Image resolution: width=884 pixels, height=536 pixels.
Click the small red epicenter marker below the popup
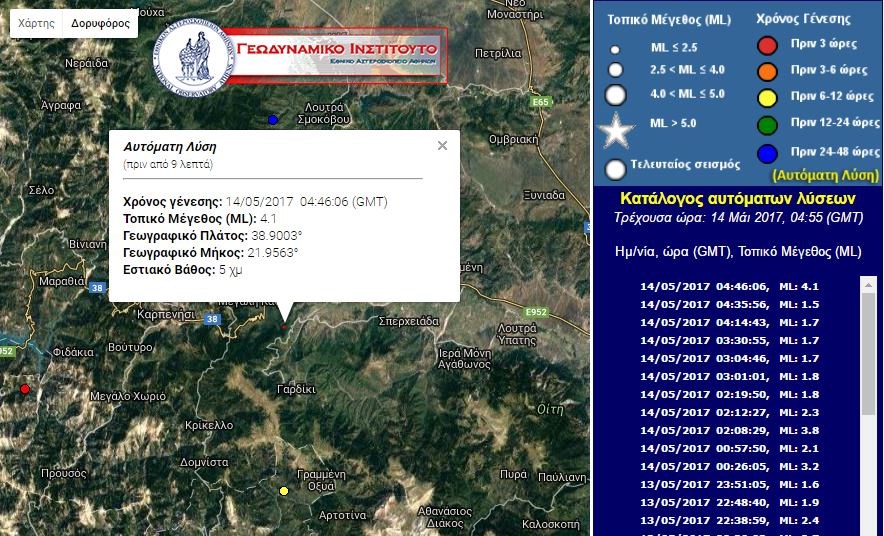tap(283, 326)
